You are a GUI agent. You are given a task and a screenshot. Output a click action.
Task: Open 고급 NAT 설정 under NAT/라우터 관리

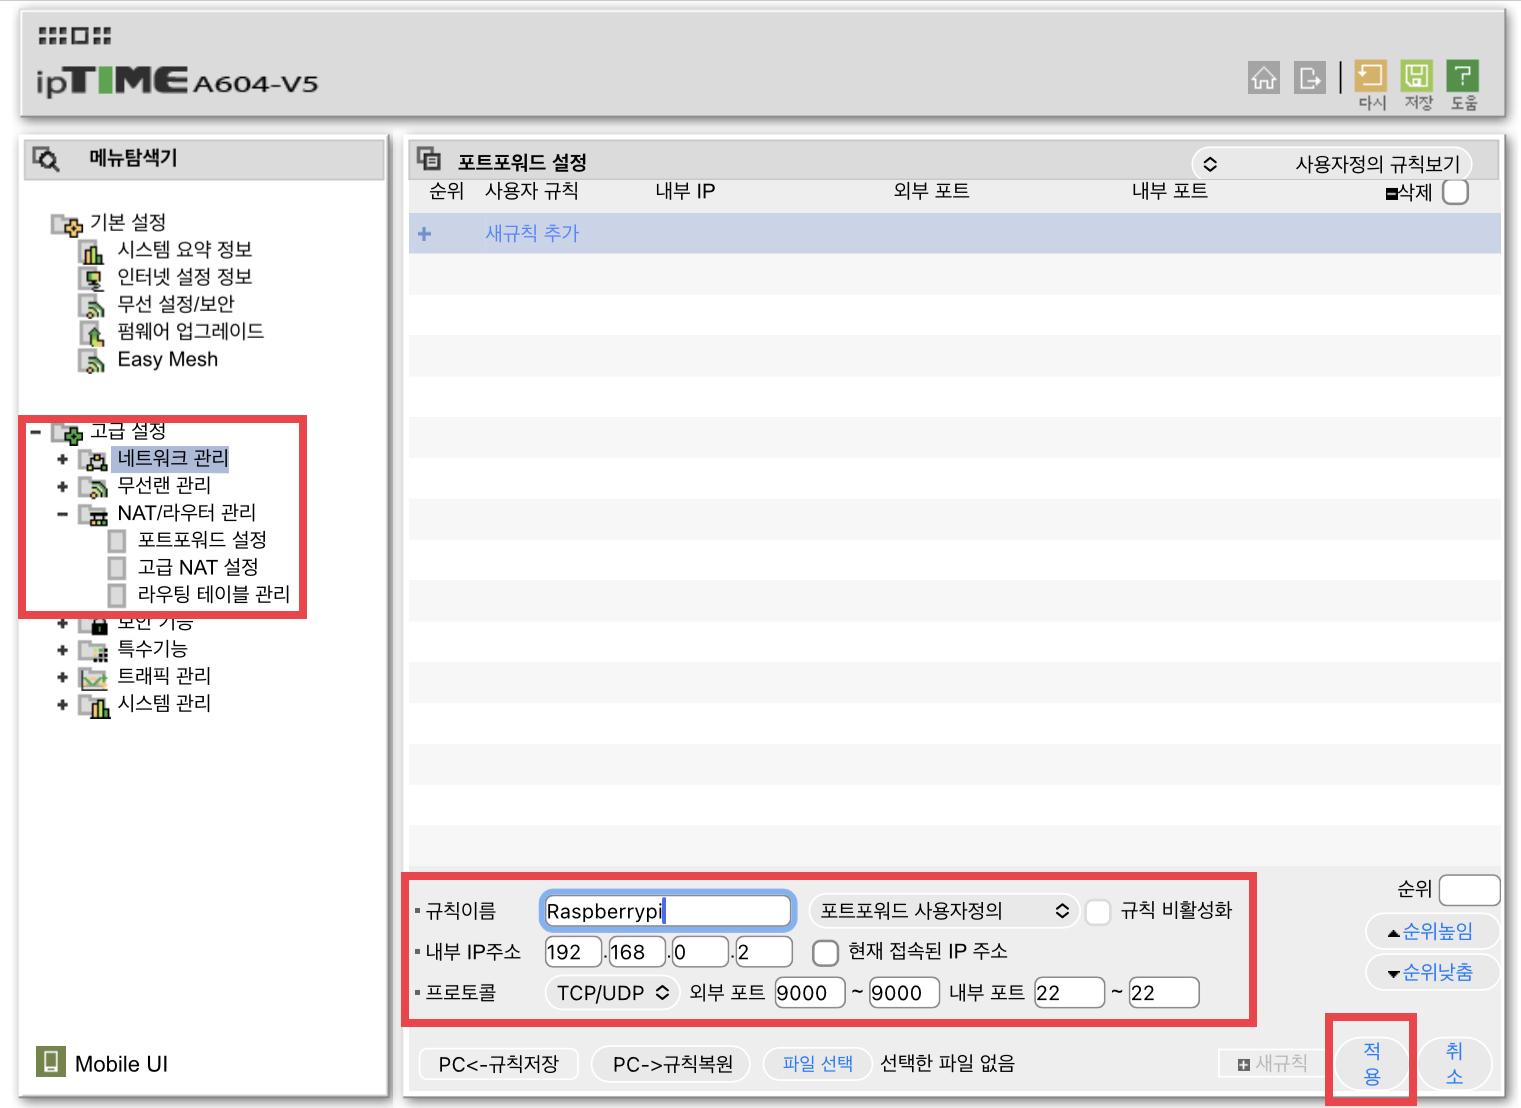[x=198, y=567]
